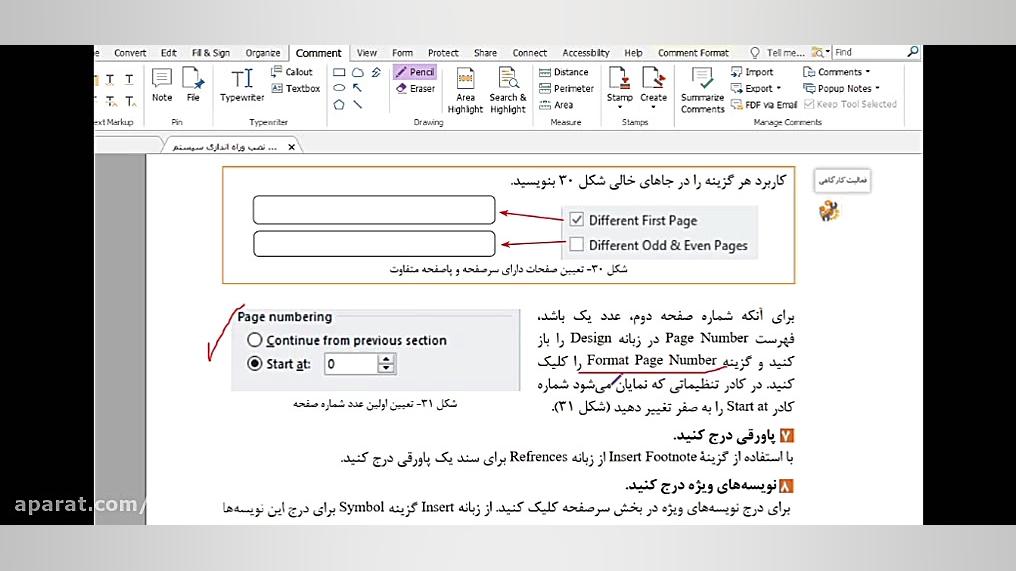1016x571 pixels.
Task: Click into the Find text field
Action: [x=870, y=52]
